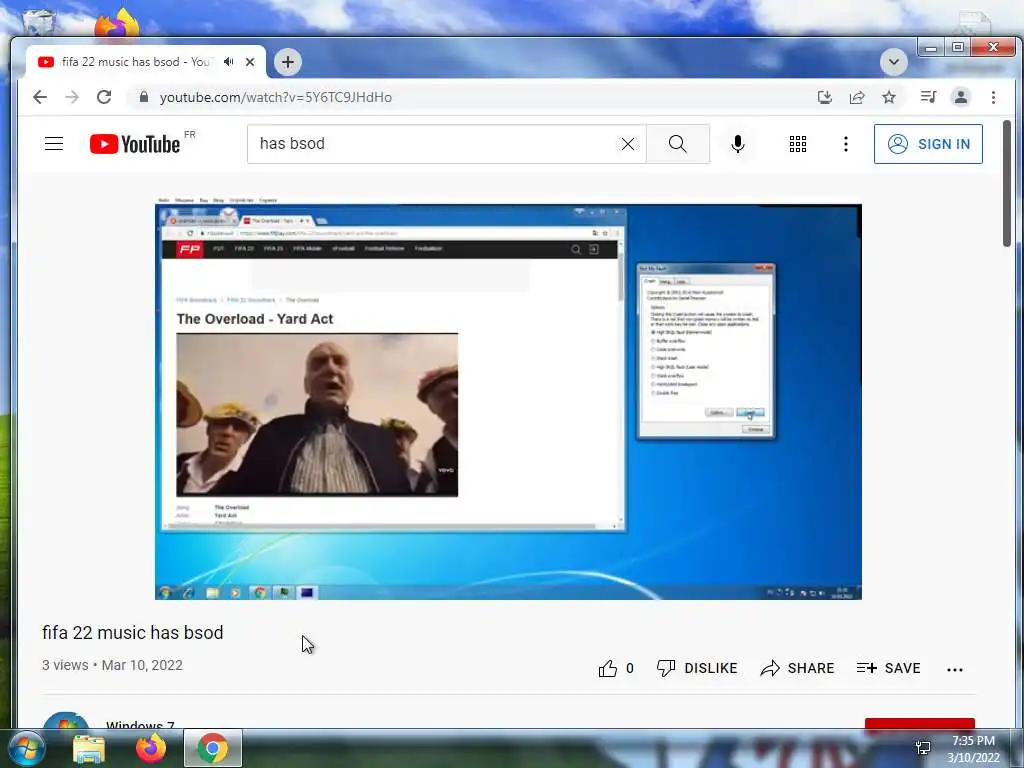Share this page via address bar icon
1024x768 pixels.
tap(857, 97)
